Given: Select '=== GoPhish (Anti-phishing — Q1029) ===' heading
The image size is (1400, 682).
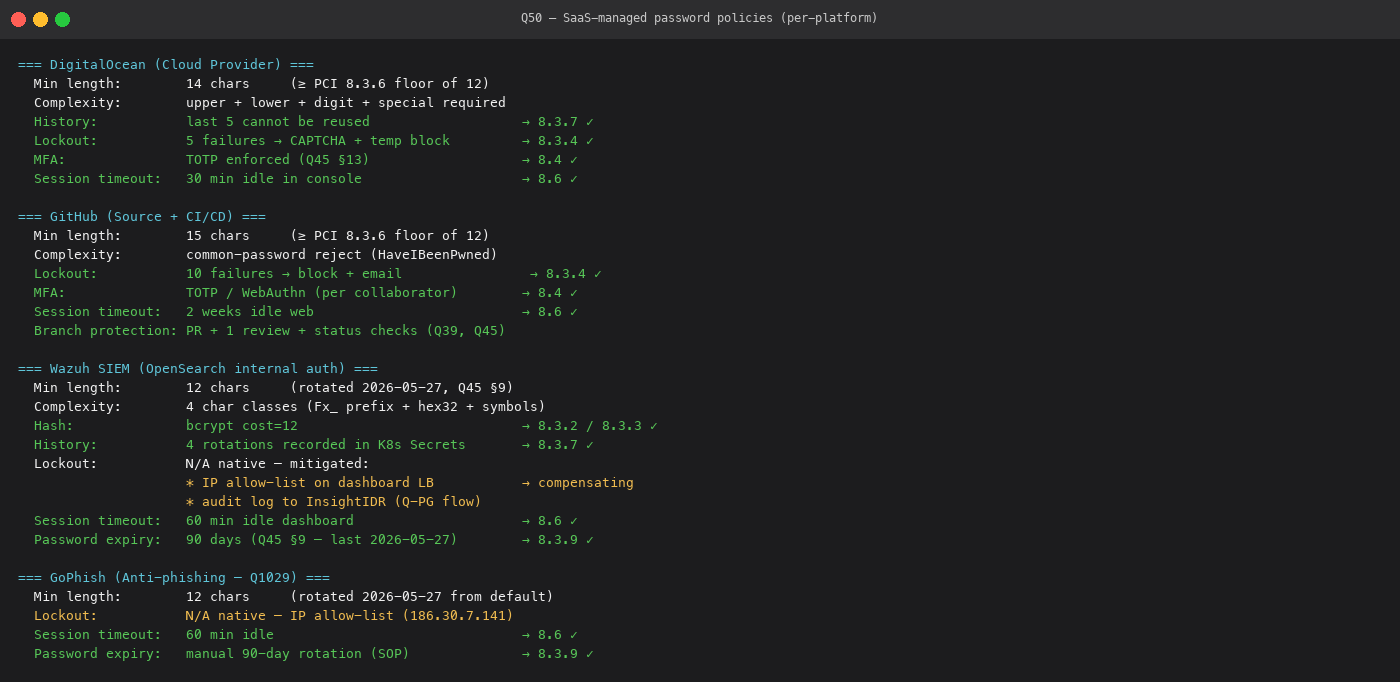Looking at the screenshot, I should pyautogui.click(x=174, y=577).
